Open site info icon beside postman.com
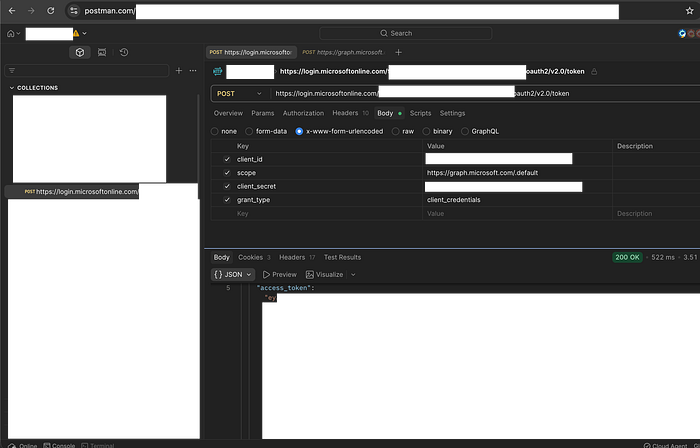The width and height of the screenshot is (700, 448). click(74, 11)
